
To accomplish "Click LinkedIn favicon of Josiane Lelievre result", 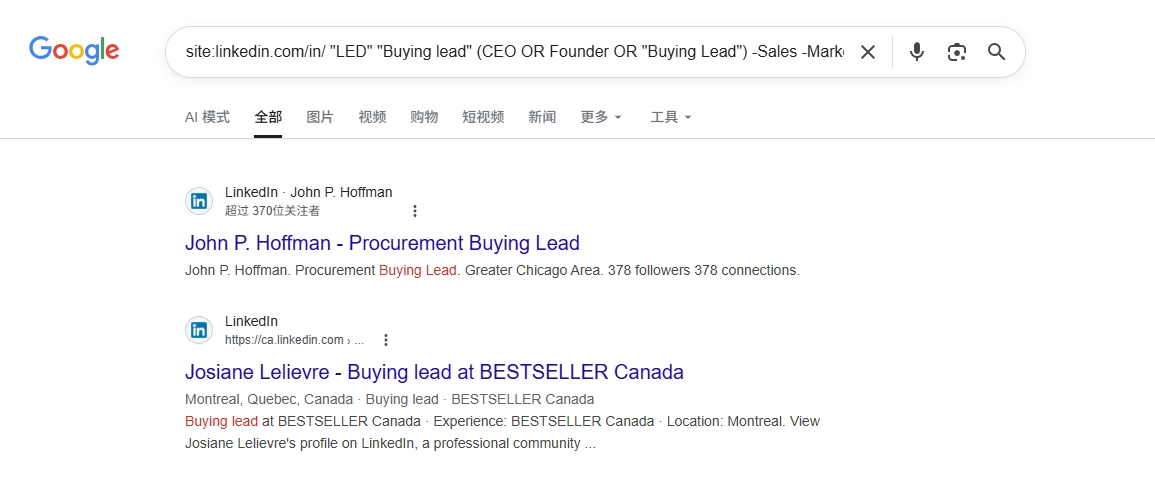I will coord(199,330).
